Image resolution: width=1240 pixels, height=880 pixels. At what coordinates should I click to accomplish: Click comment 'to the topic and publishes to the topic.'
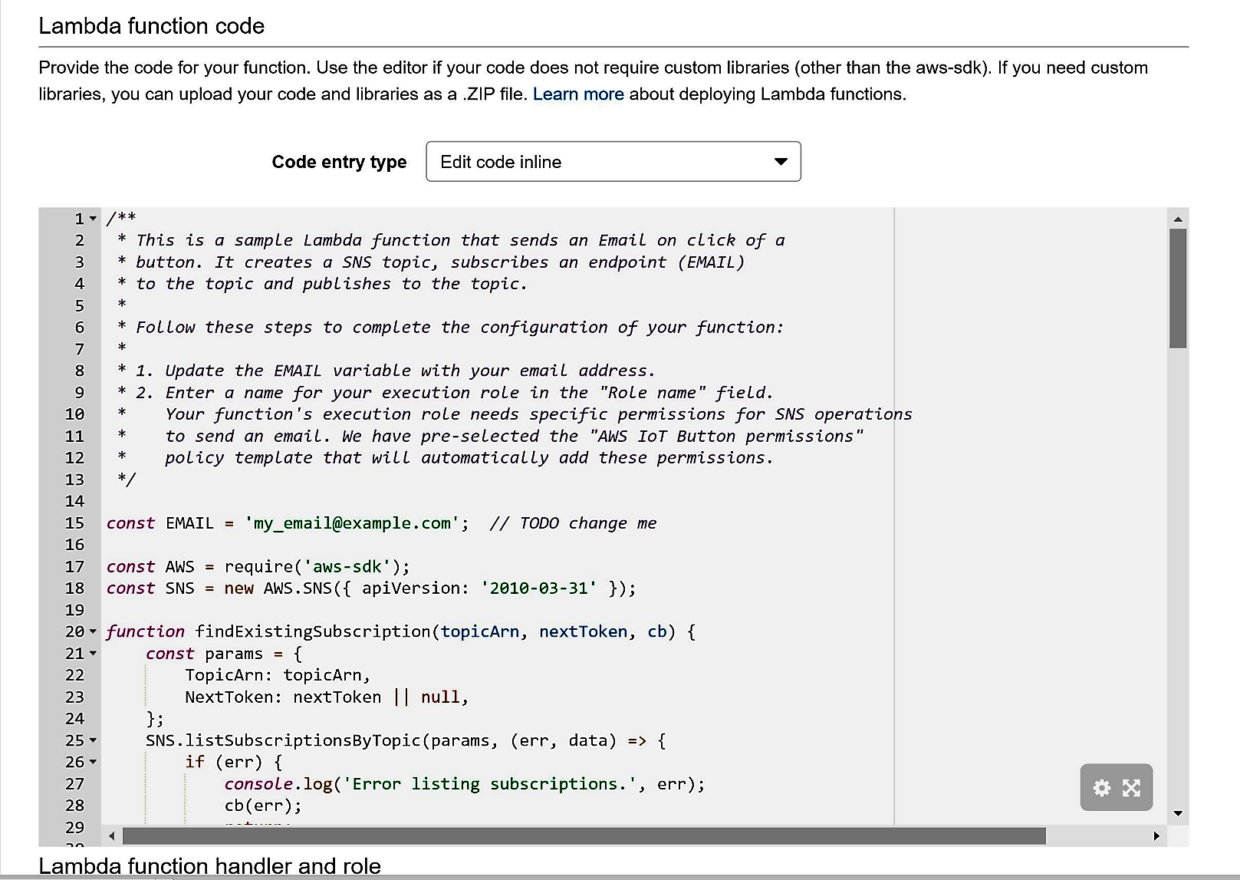331,284
